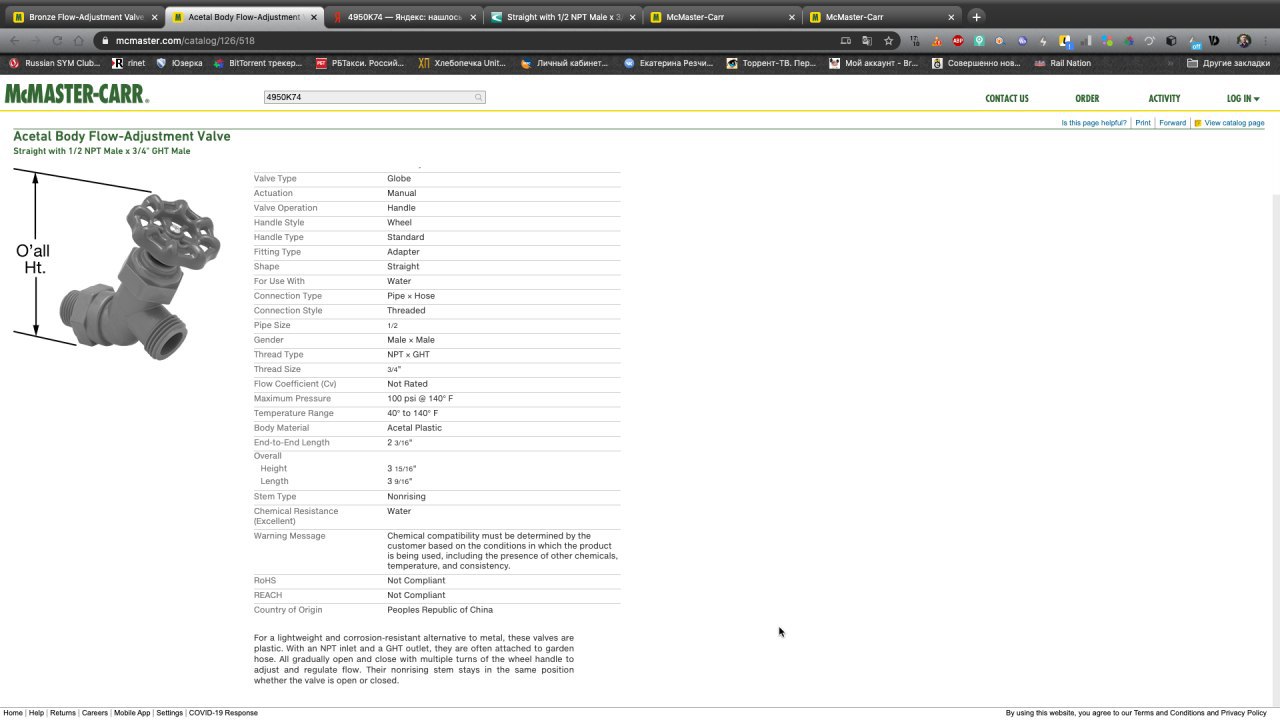
Task: Click the Print link
Action: coord(1143,123)
